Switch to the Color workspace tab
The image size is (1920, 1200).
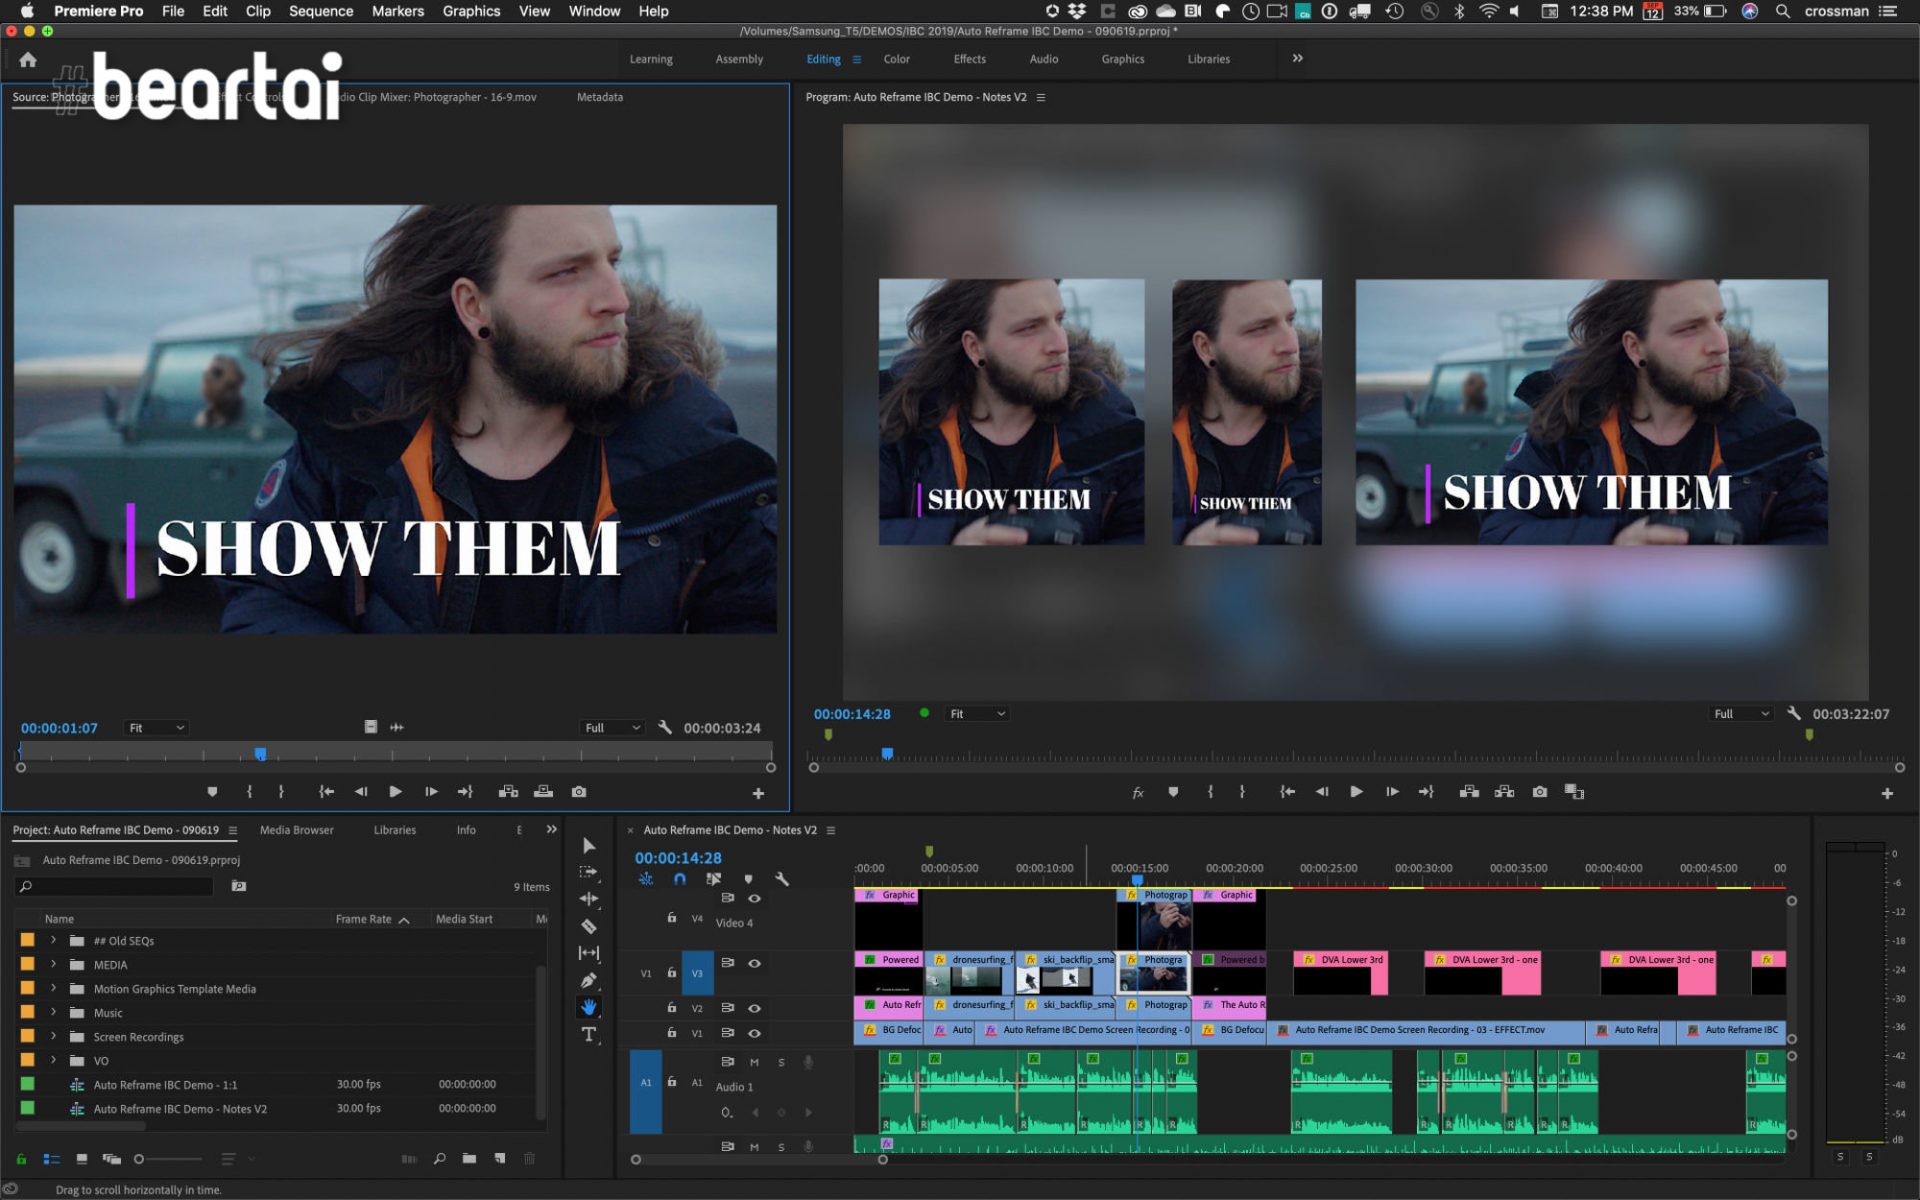(x=896, y=58)
